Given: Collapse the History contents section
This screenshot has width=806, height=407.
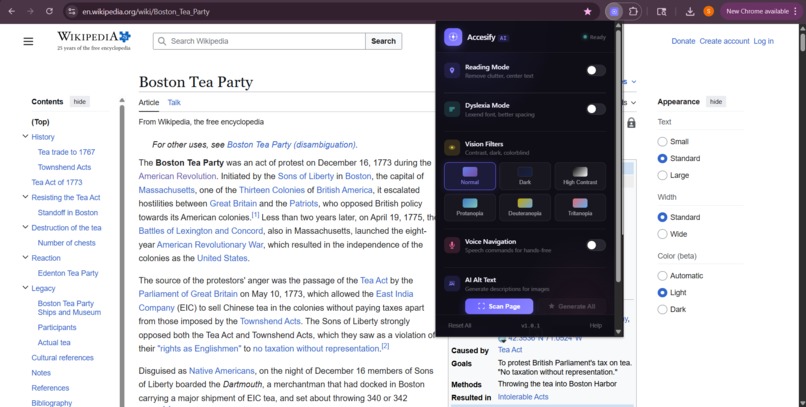Looking at the screenshot, I should pos(25,136).
